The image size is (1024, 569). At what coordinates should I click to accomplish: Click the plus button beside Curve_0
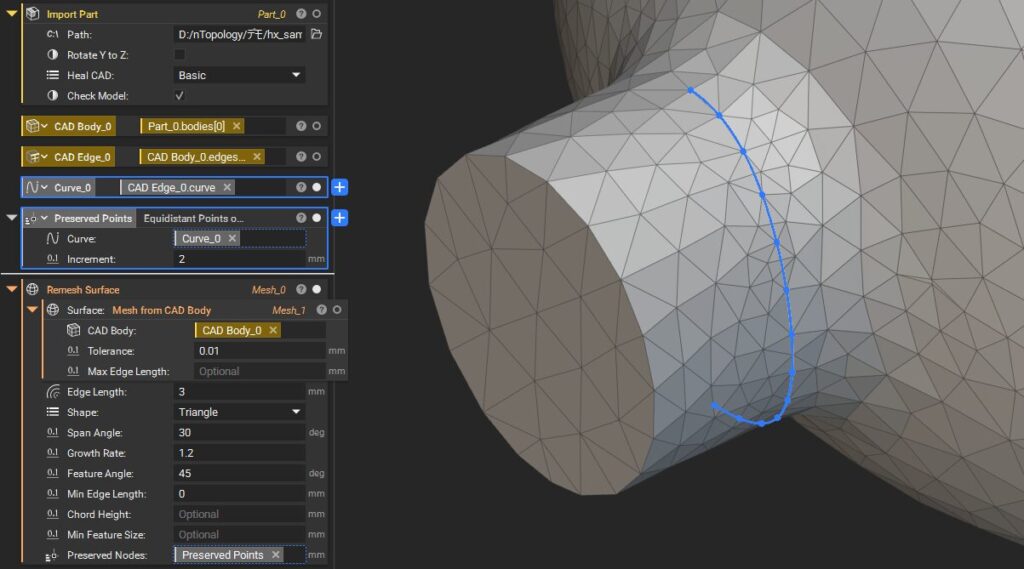[340, 187]
